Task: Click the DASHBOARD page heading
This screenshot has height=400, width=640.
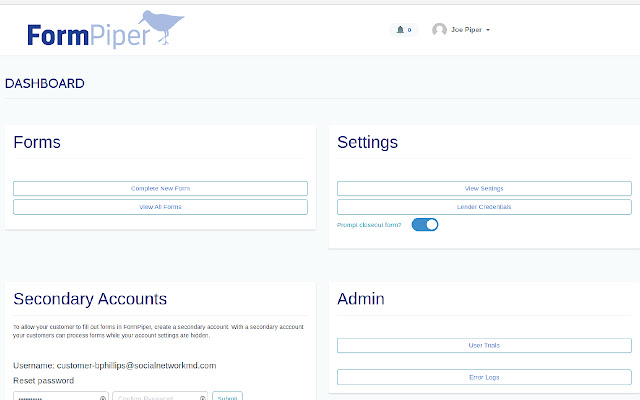Action: pos(44,84)
